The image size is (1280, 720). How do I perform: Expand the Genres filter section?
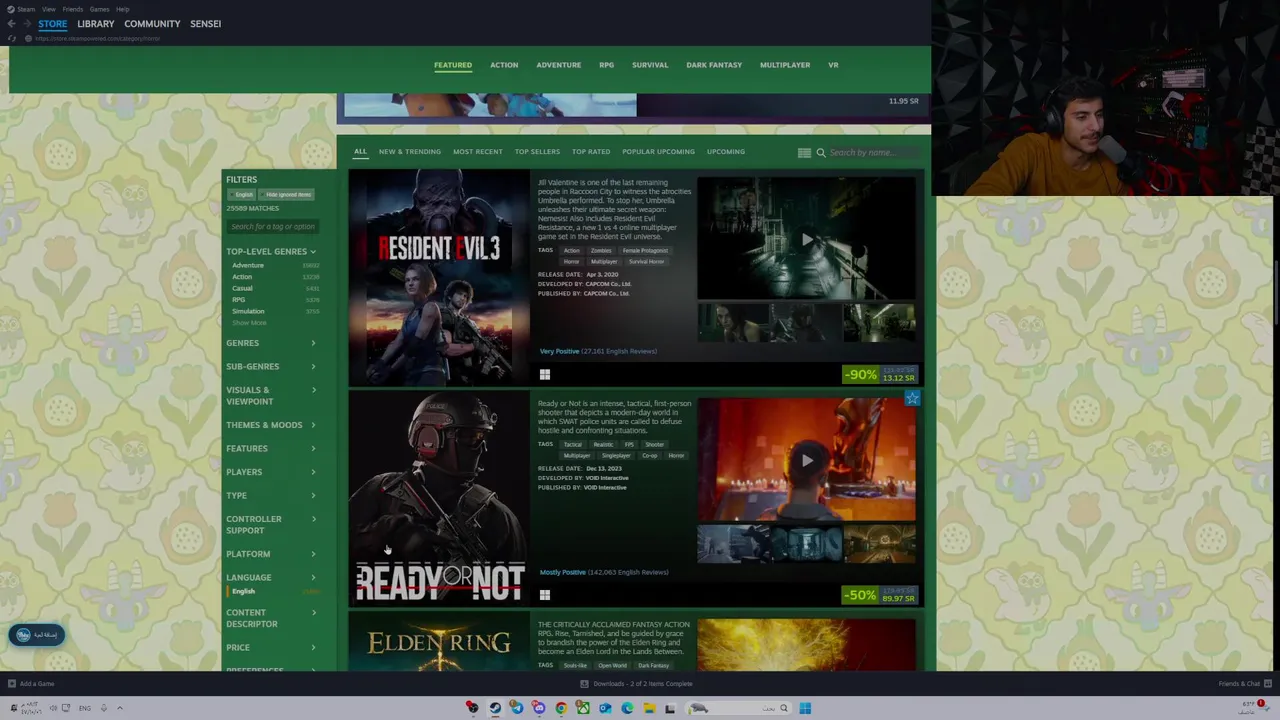click(x=271, y=343)
